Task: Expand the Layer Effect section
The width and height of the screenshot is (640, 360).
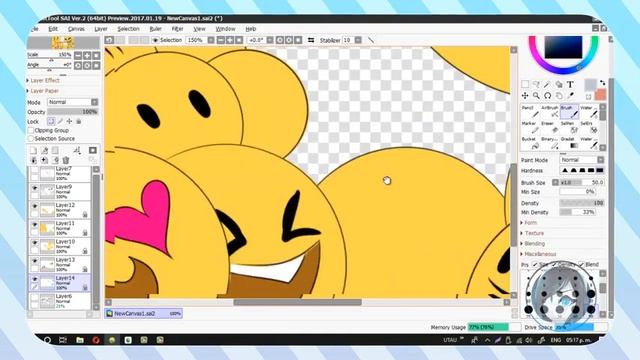Action: click(x=44, y=80)
